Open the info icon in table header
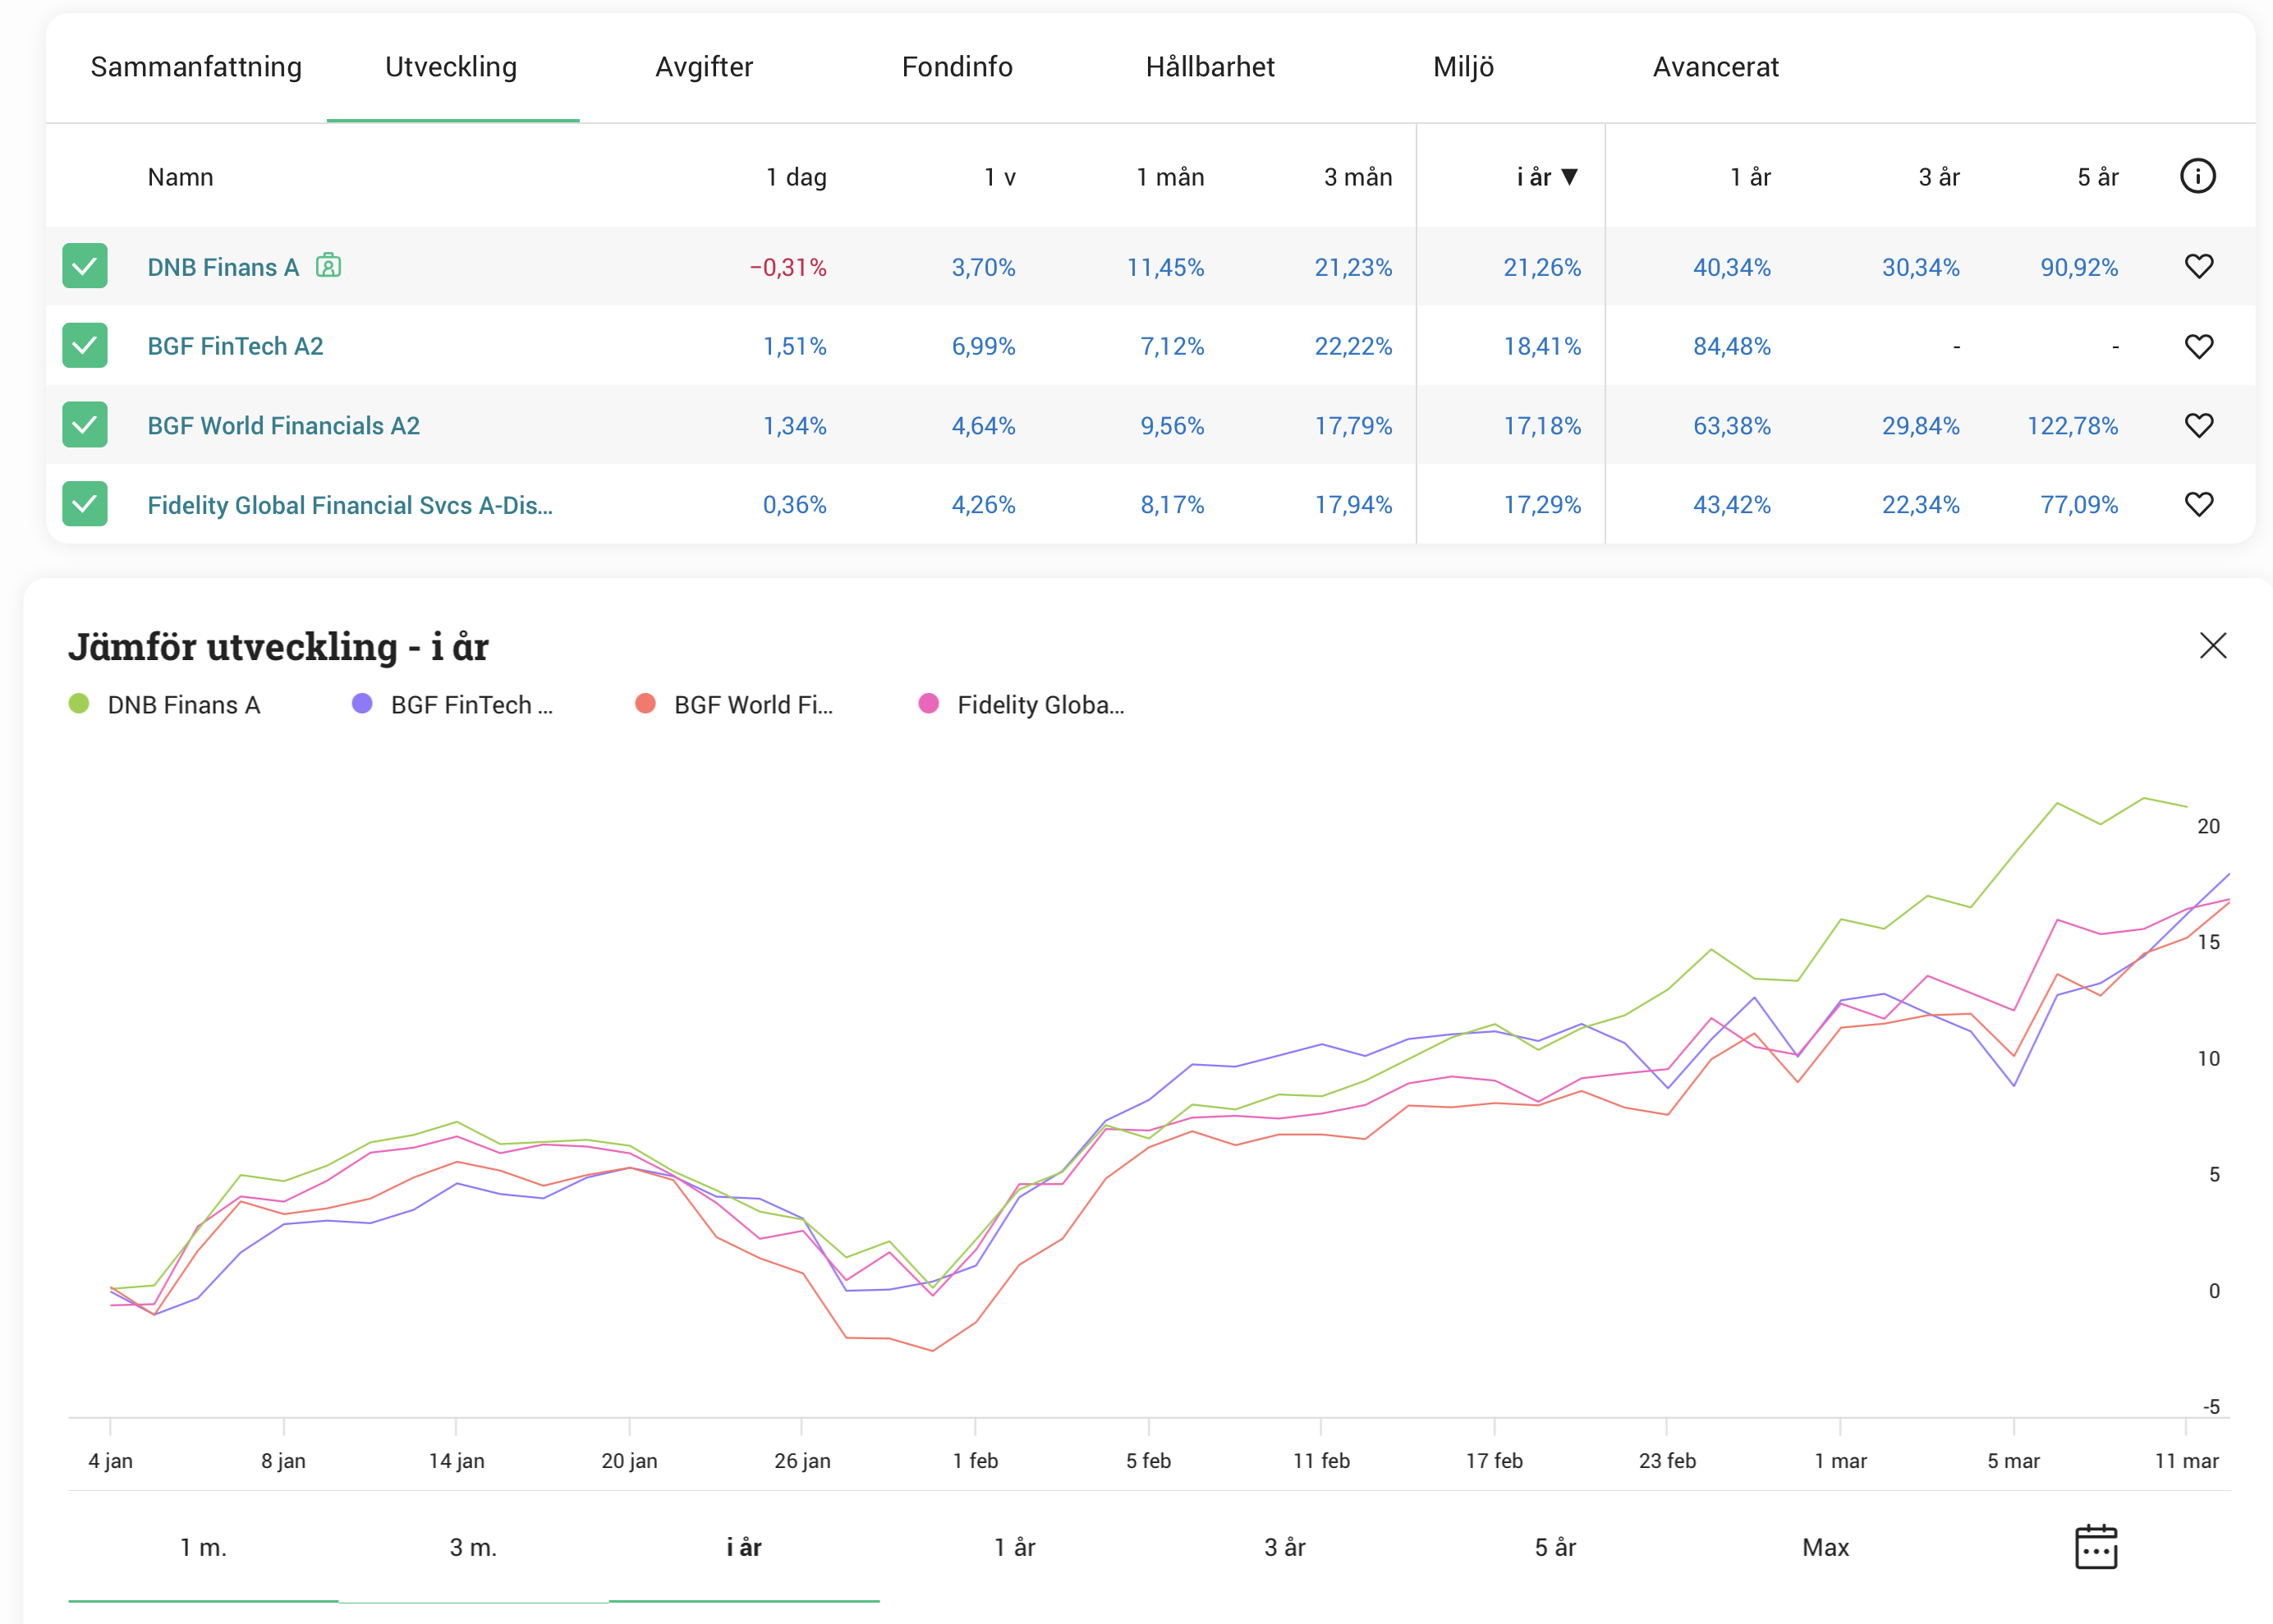This screenshot has width=2273, height=1624. [x=2197, y=176]
